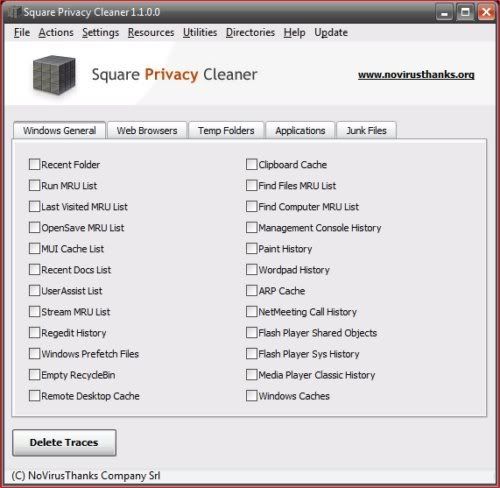
Task: Open the Resources menu
Action: pyautogui.click(x=151, y=33)
